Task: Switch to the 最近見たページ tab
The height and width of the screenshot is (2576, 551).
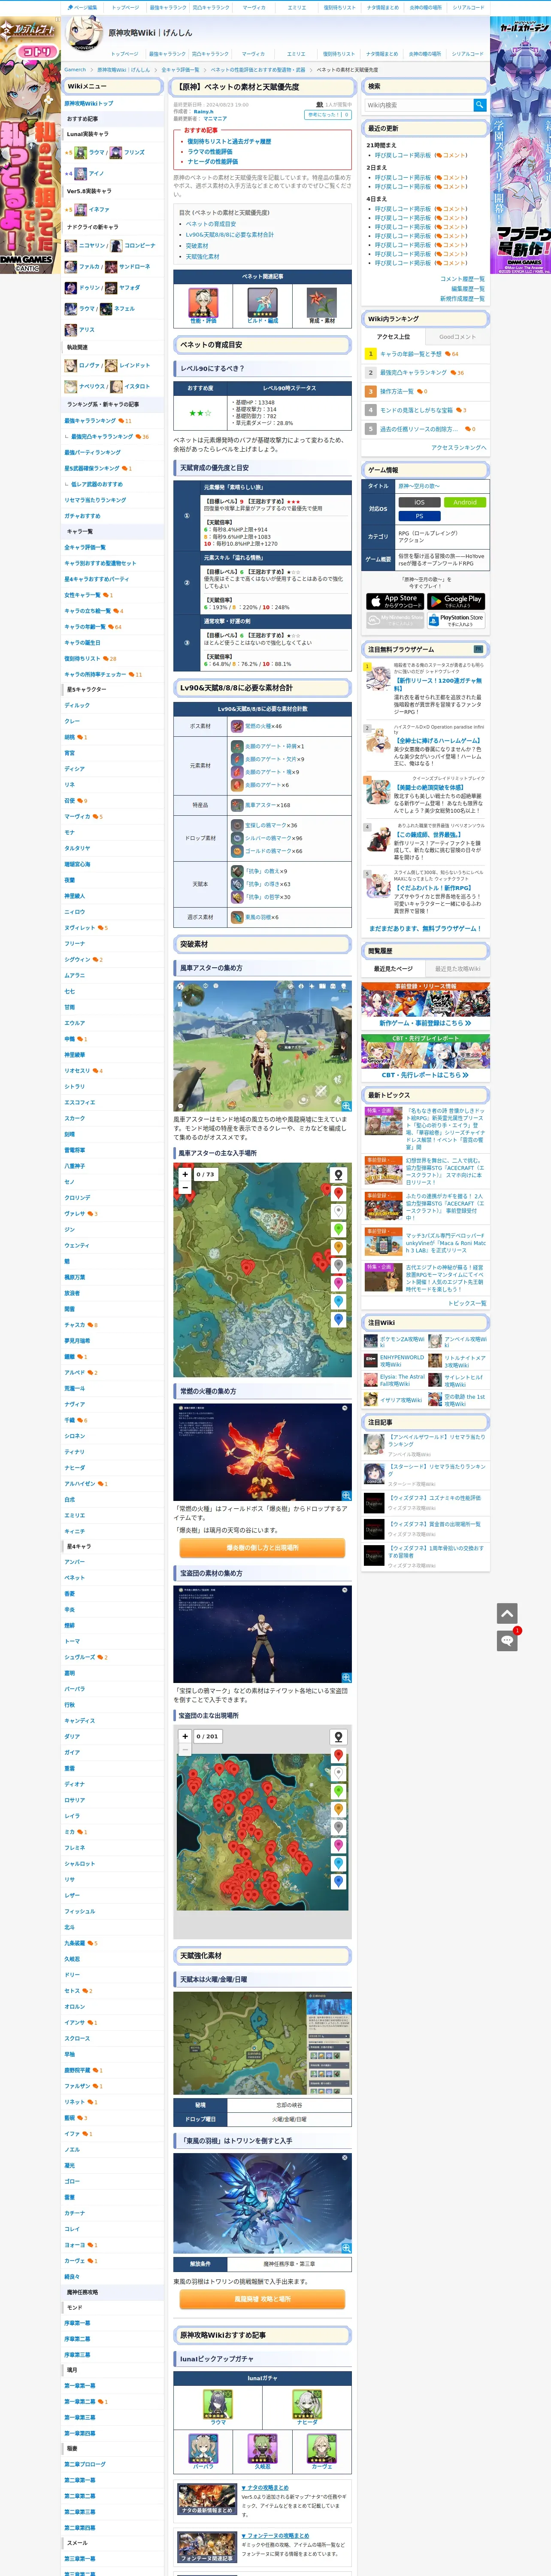Action: coord(393,969)
